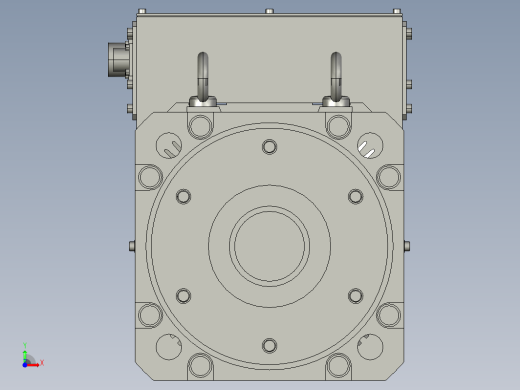Screen dimensions: 520x390
Task: Select the cylindrical connector on the housing's left side
Action: pyautogui.click(x=118, y=60)
